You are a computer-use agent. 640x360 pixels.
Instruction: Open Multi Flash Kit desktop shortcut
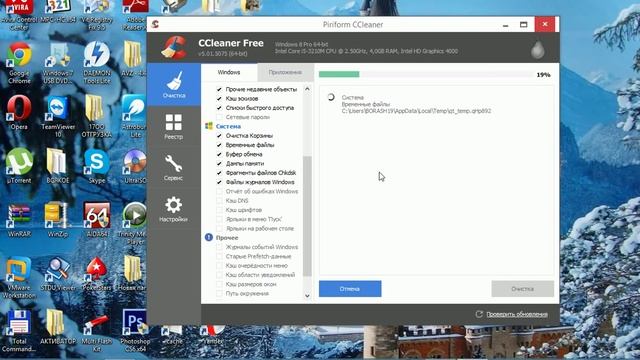coord(97,331)
